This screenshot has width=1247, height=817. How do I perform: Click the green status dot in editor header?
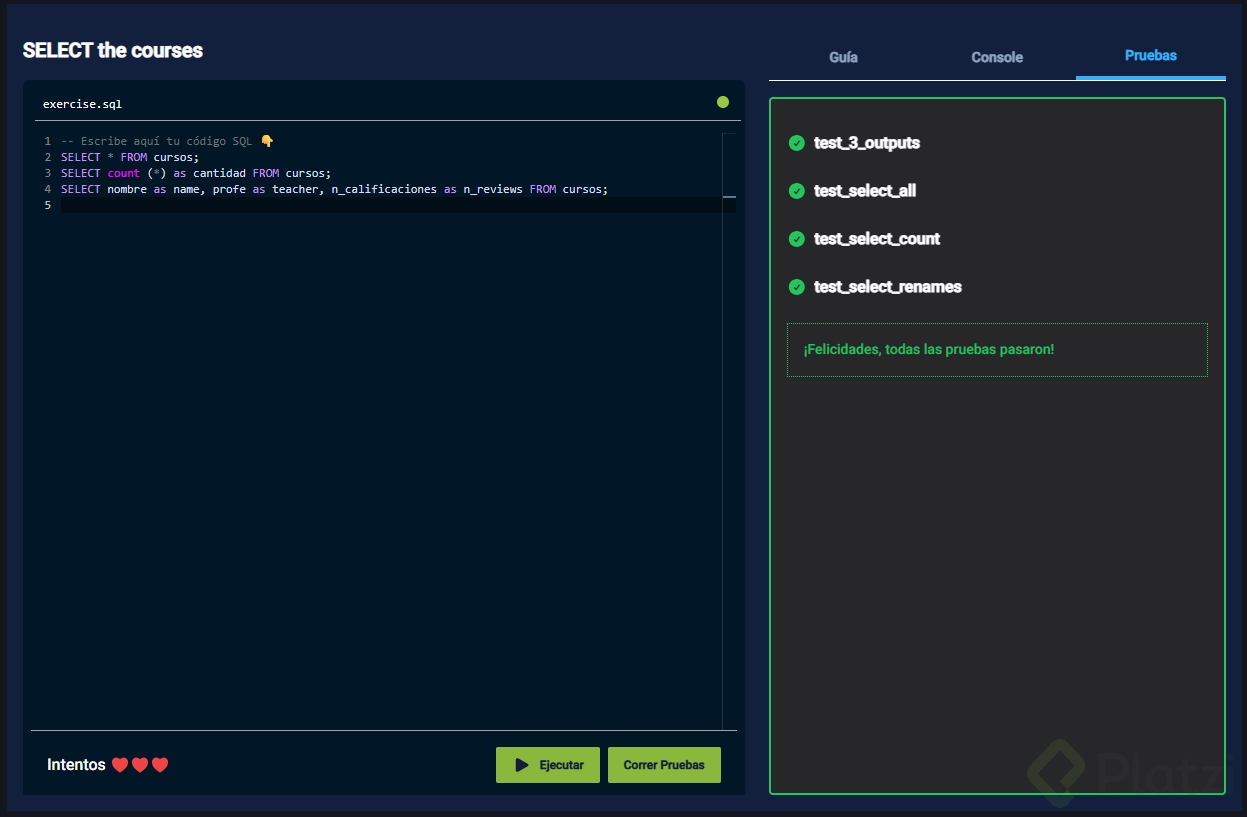(722, 102)
